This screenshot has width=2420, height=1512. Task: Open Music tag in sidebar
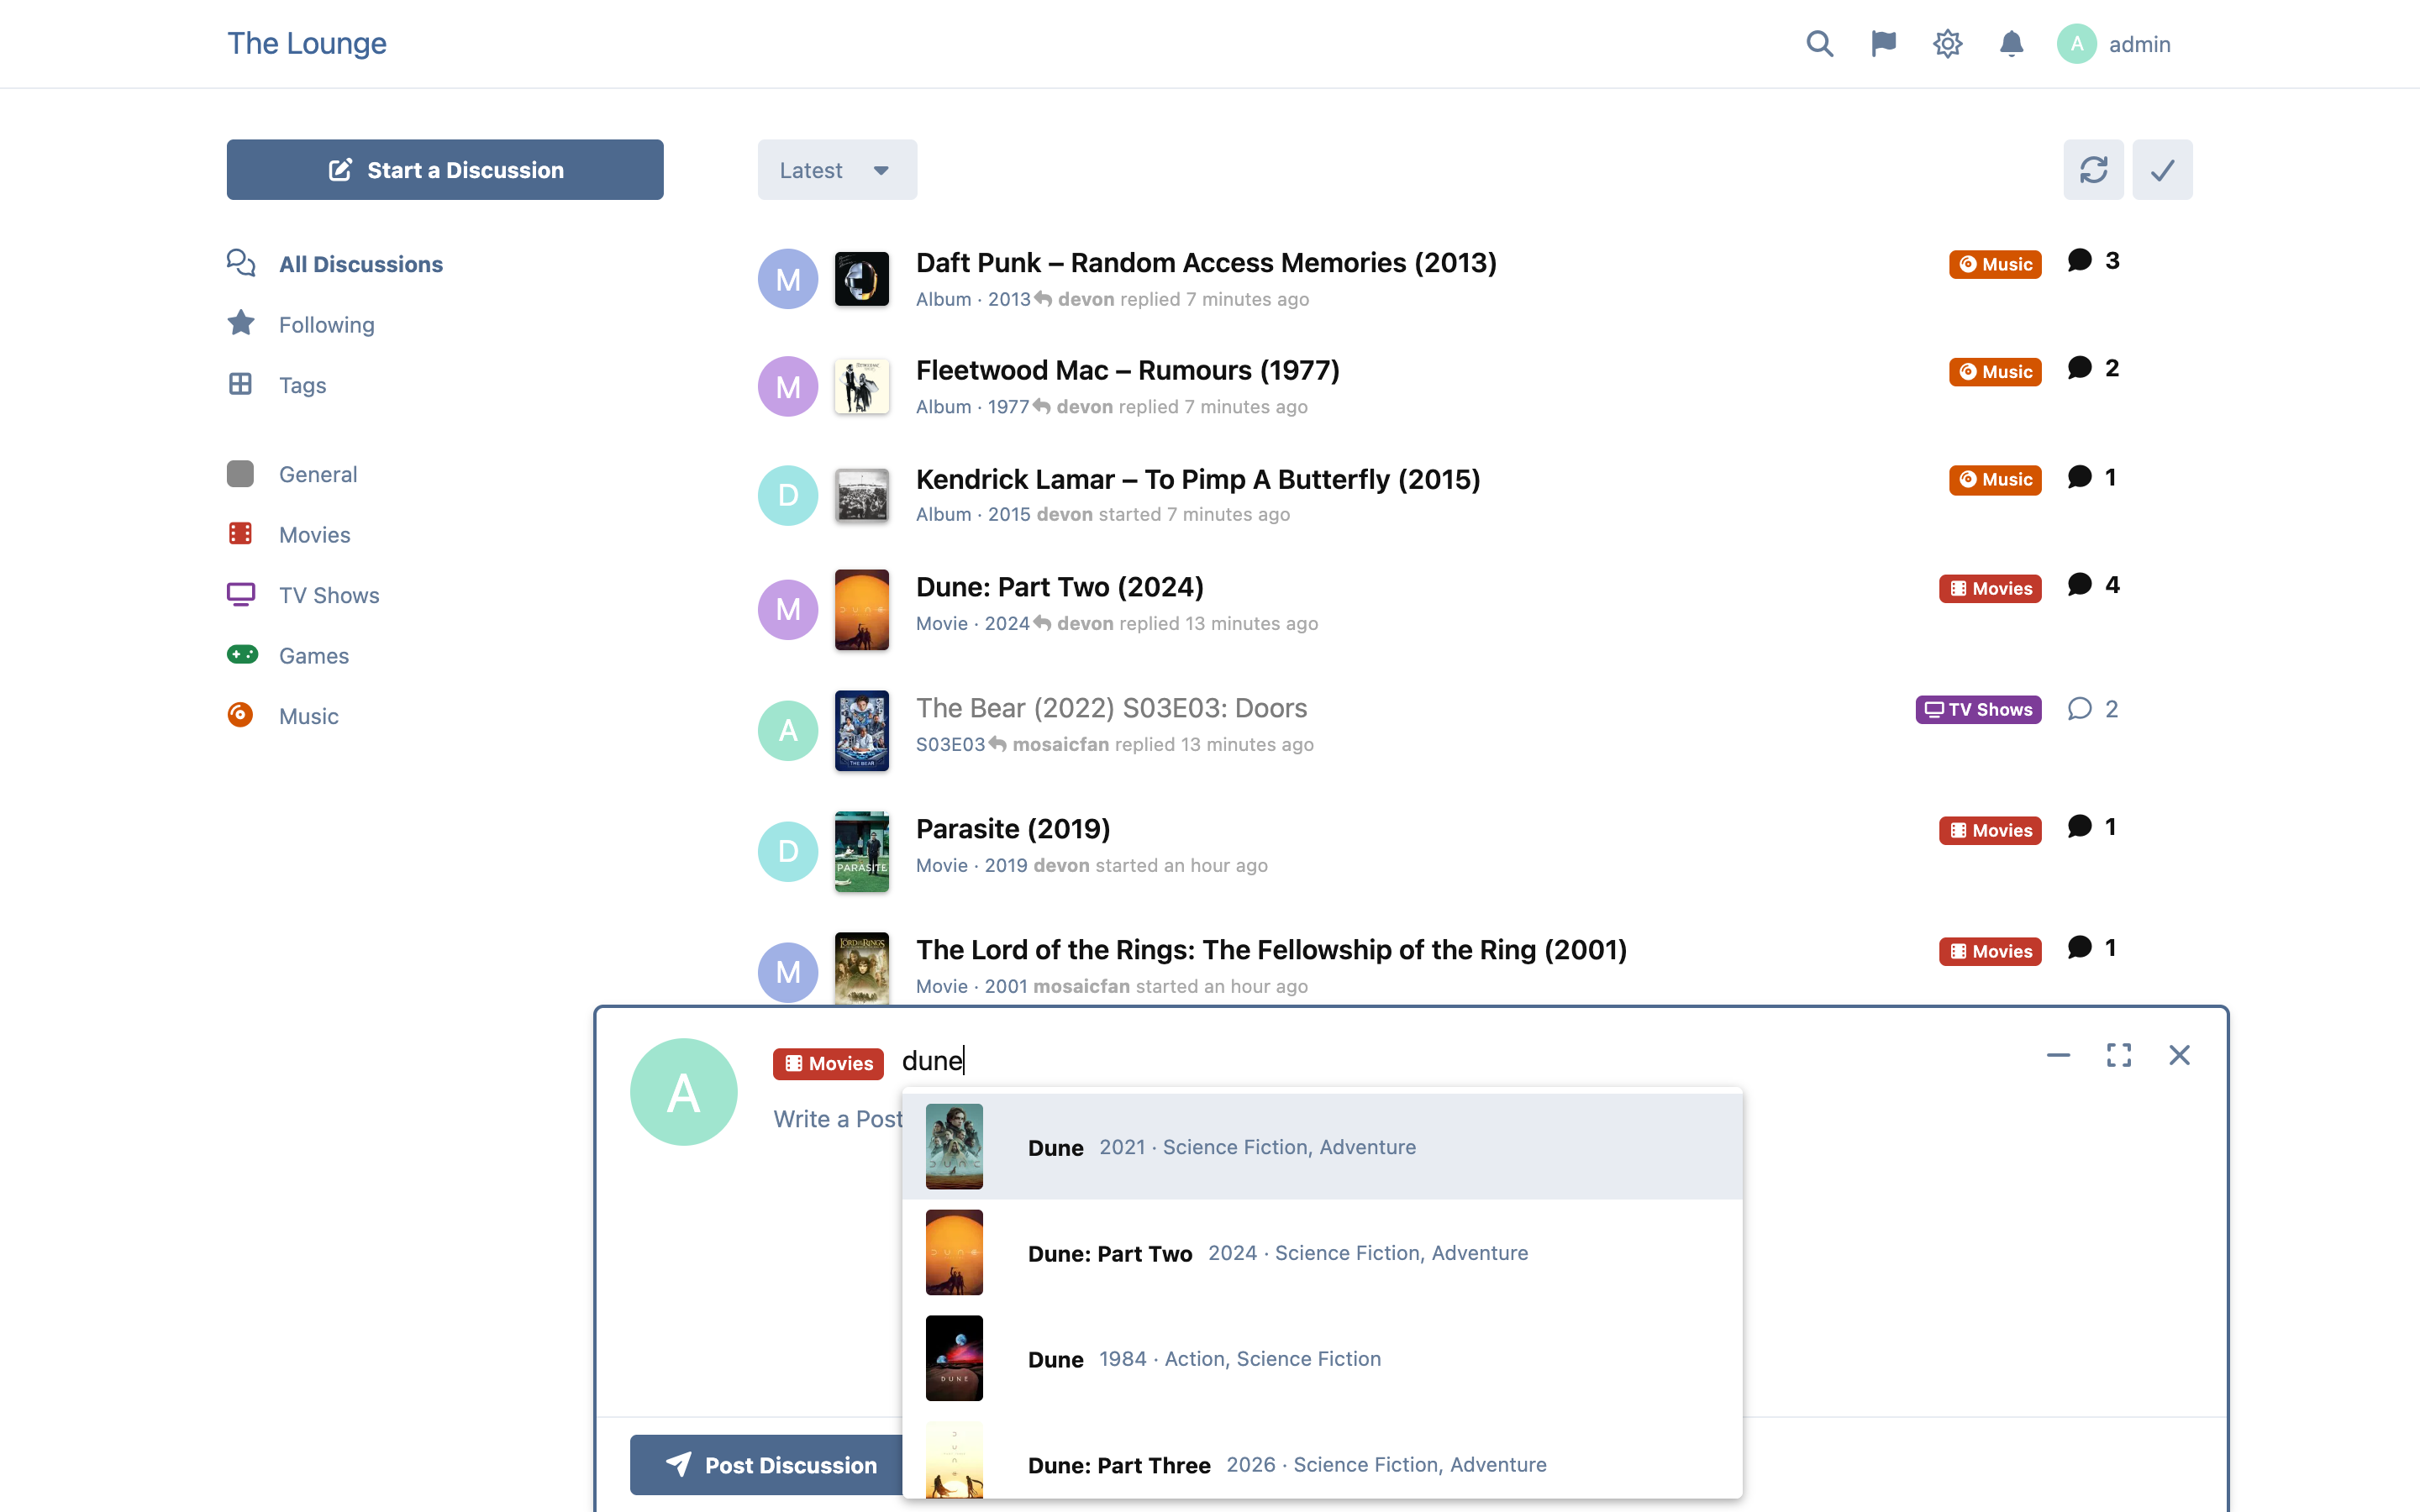pos(283,716)
